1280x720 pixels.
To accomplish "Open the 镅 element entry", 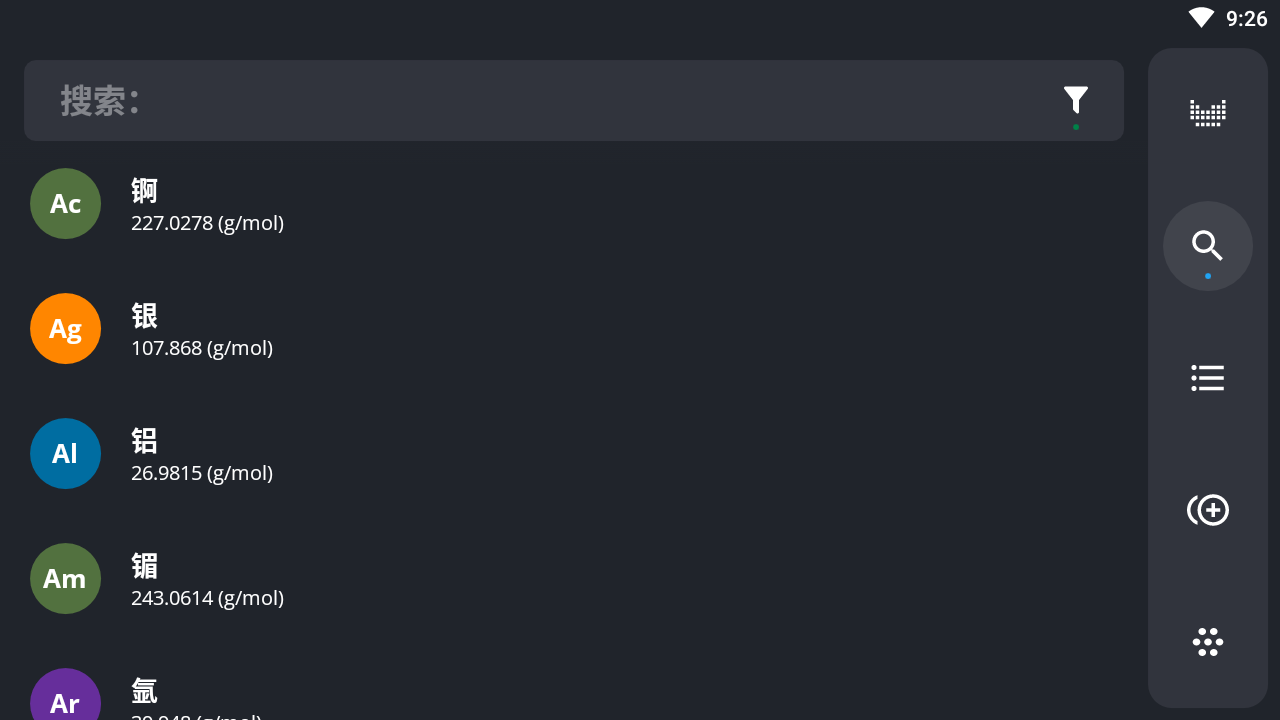I will [574, 579].
